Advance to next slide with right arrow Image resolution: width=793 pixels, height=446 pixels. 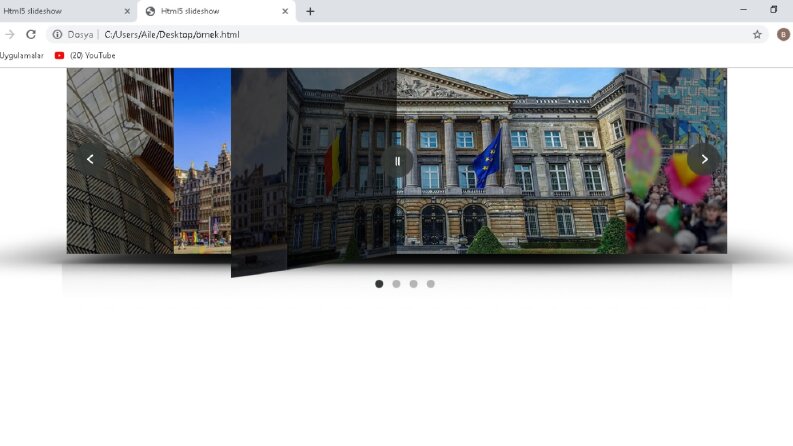[x=704, y=159]
